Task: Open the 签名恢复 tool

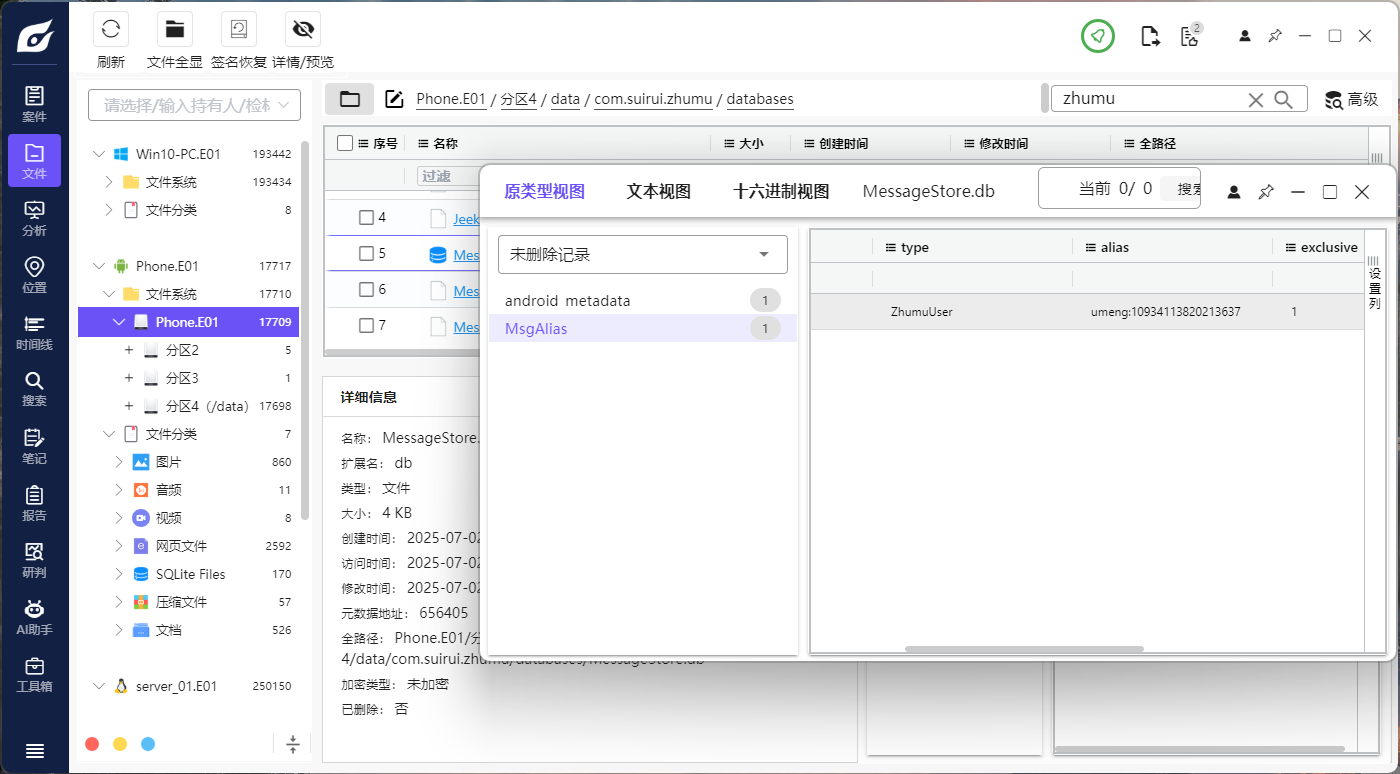Action: click(x=239, y=29)
